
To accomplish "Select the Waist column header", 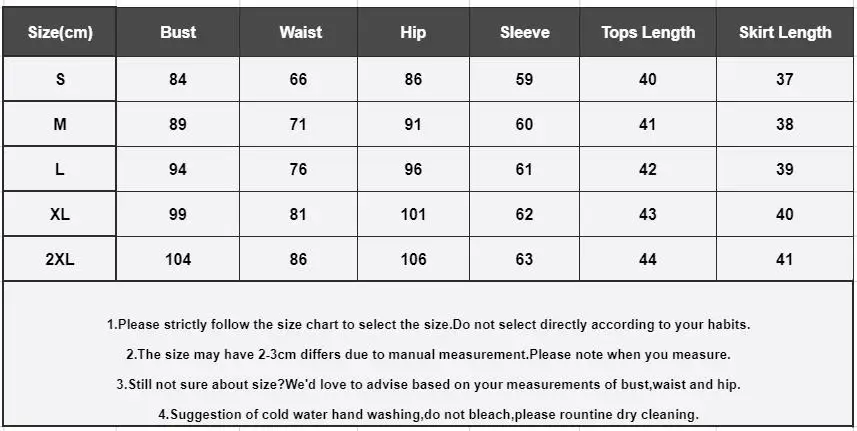I will click(298, 32).
